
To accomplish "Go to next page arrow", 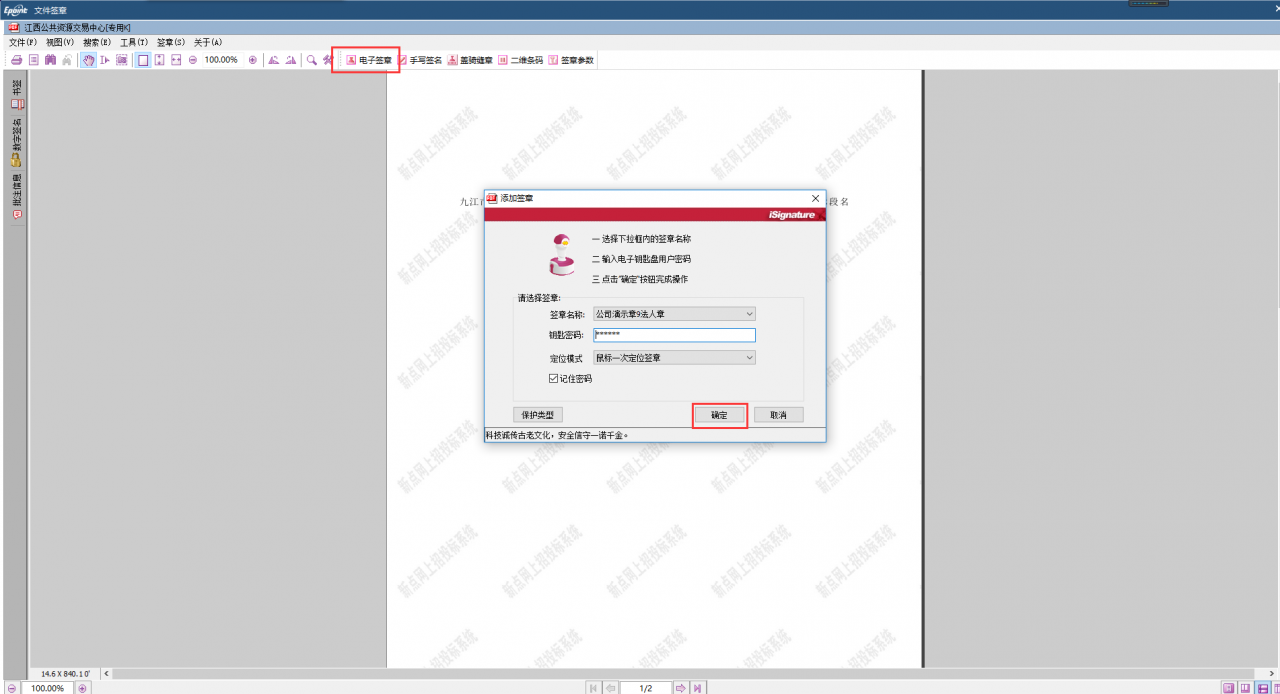I will (680, 688).
